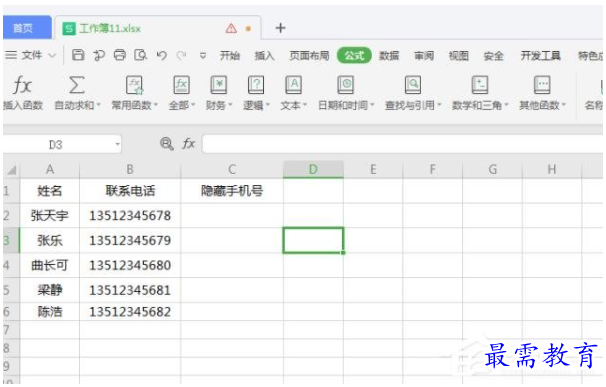Expand the 数学和三角 dropdown arrow
Viewport: 606px width, 387px height.
click(506, 105)
